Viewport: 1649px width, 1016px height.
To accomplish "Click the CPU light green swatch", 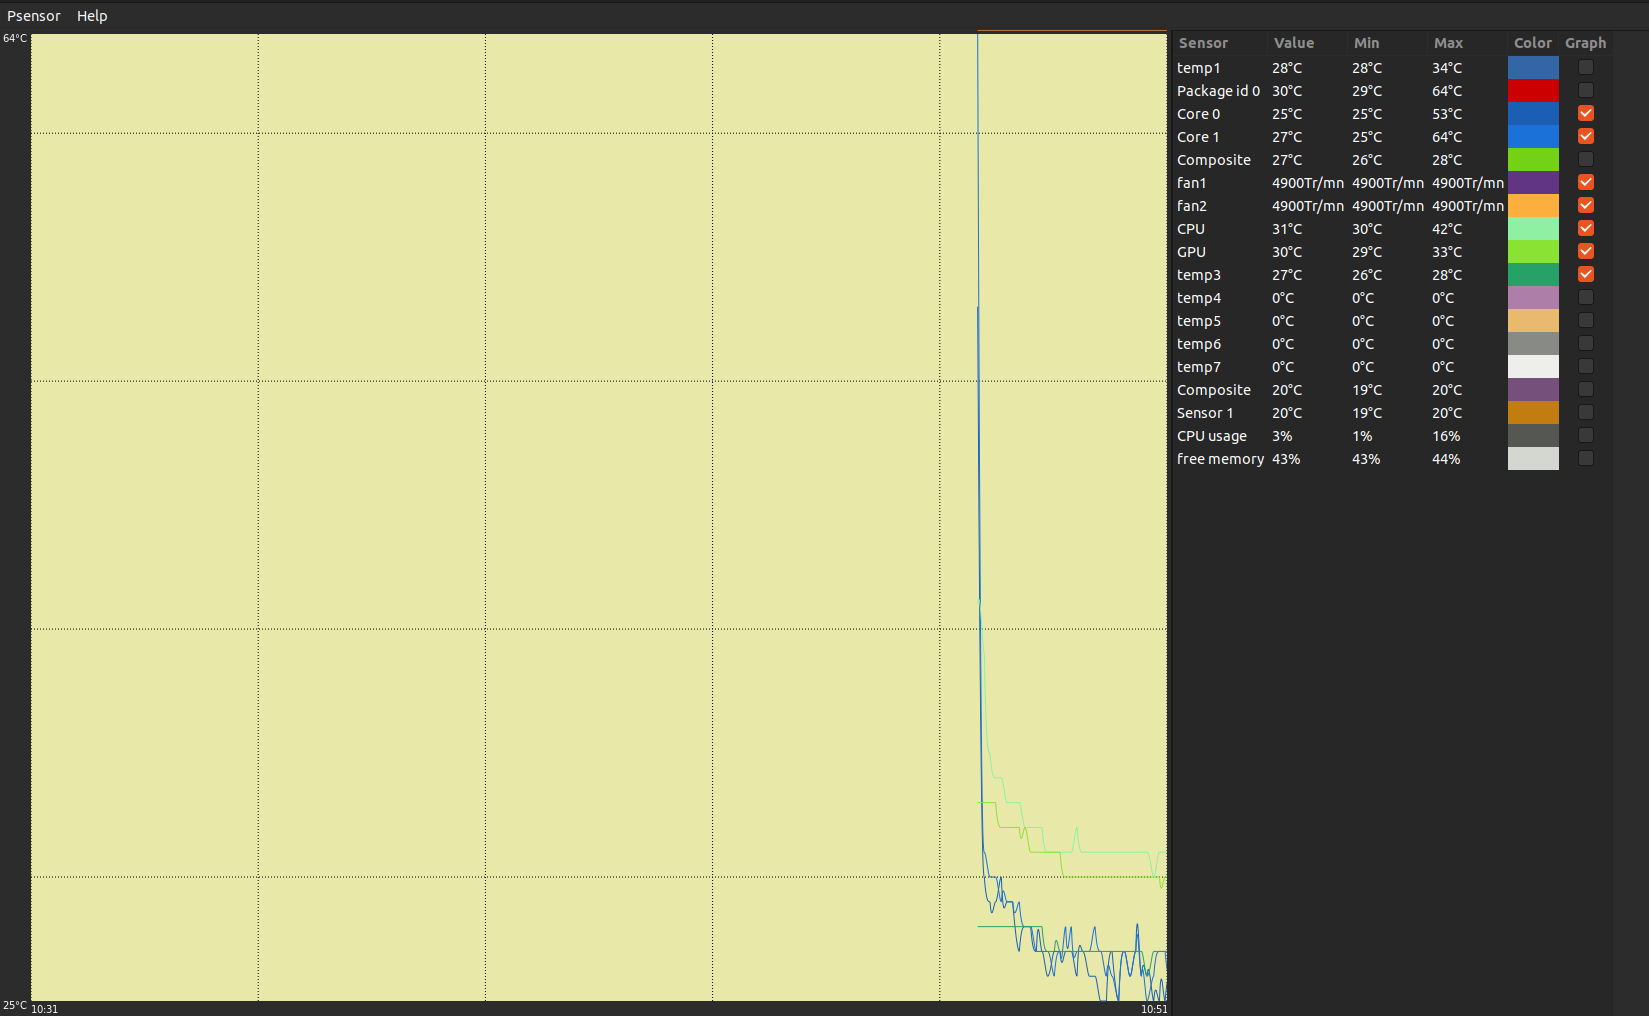I will 1533,228.
